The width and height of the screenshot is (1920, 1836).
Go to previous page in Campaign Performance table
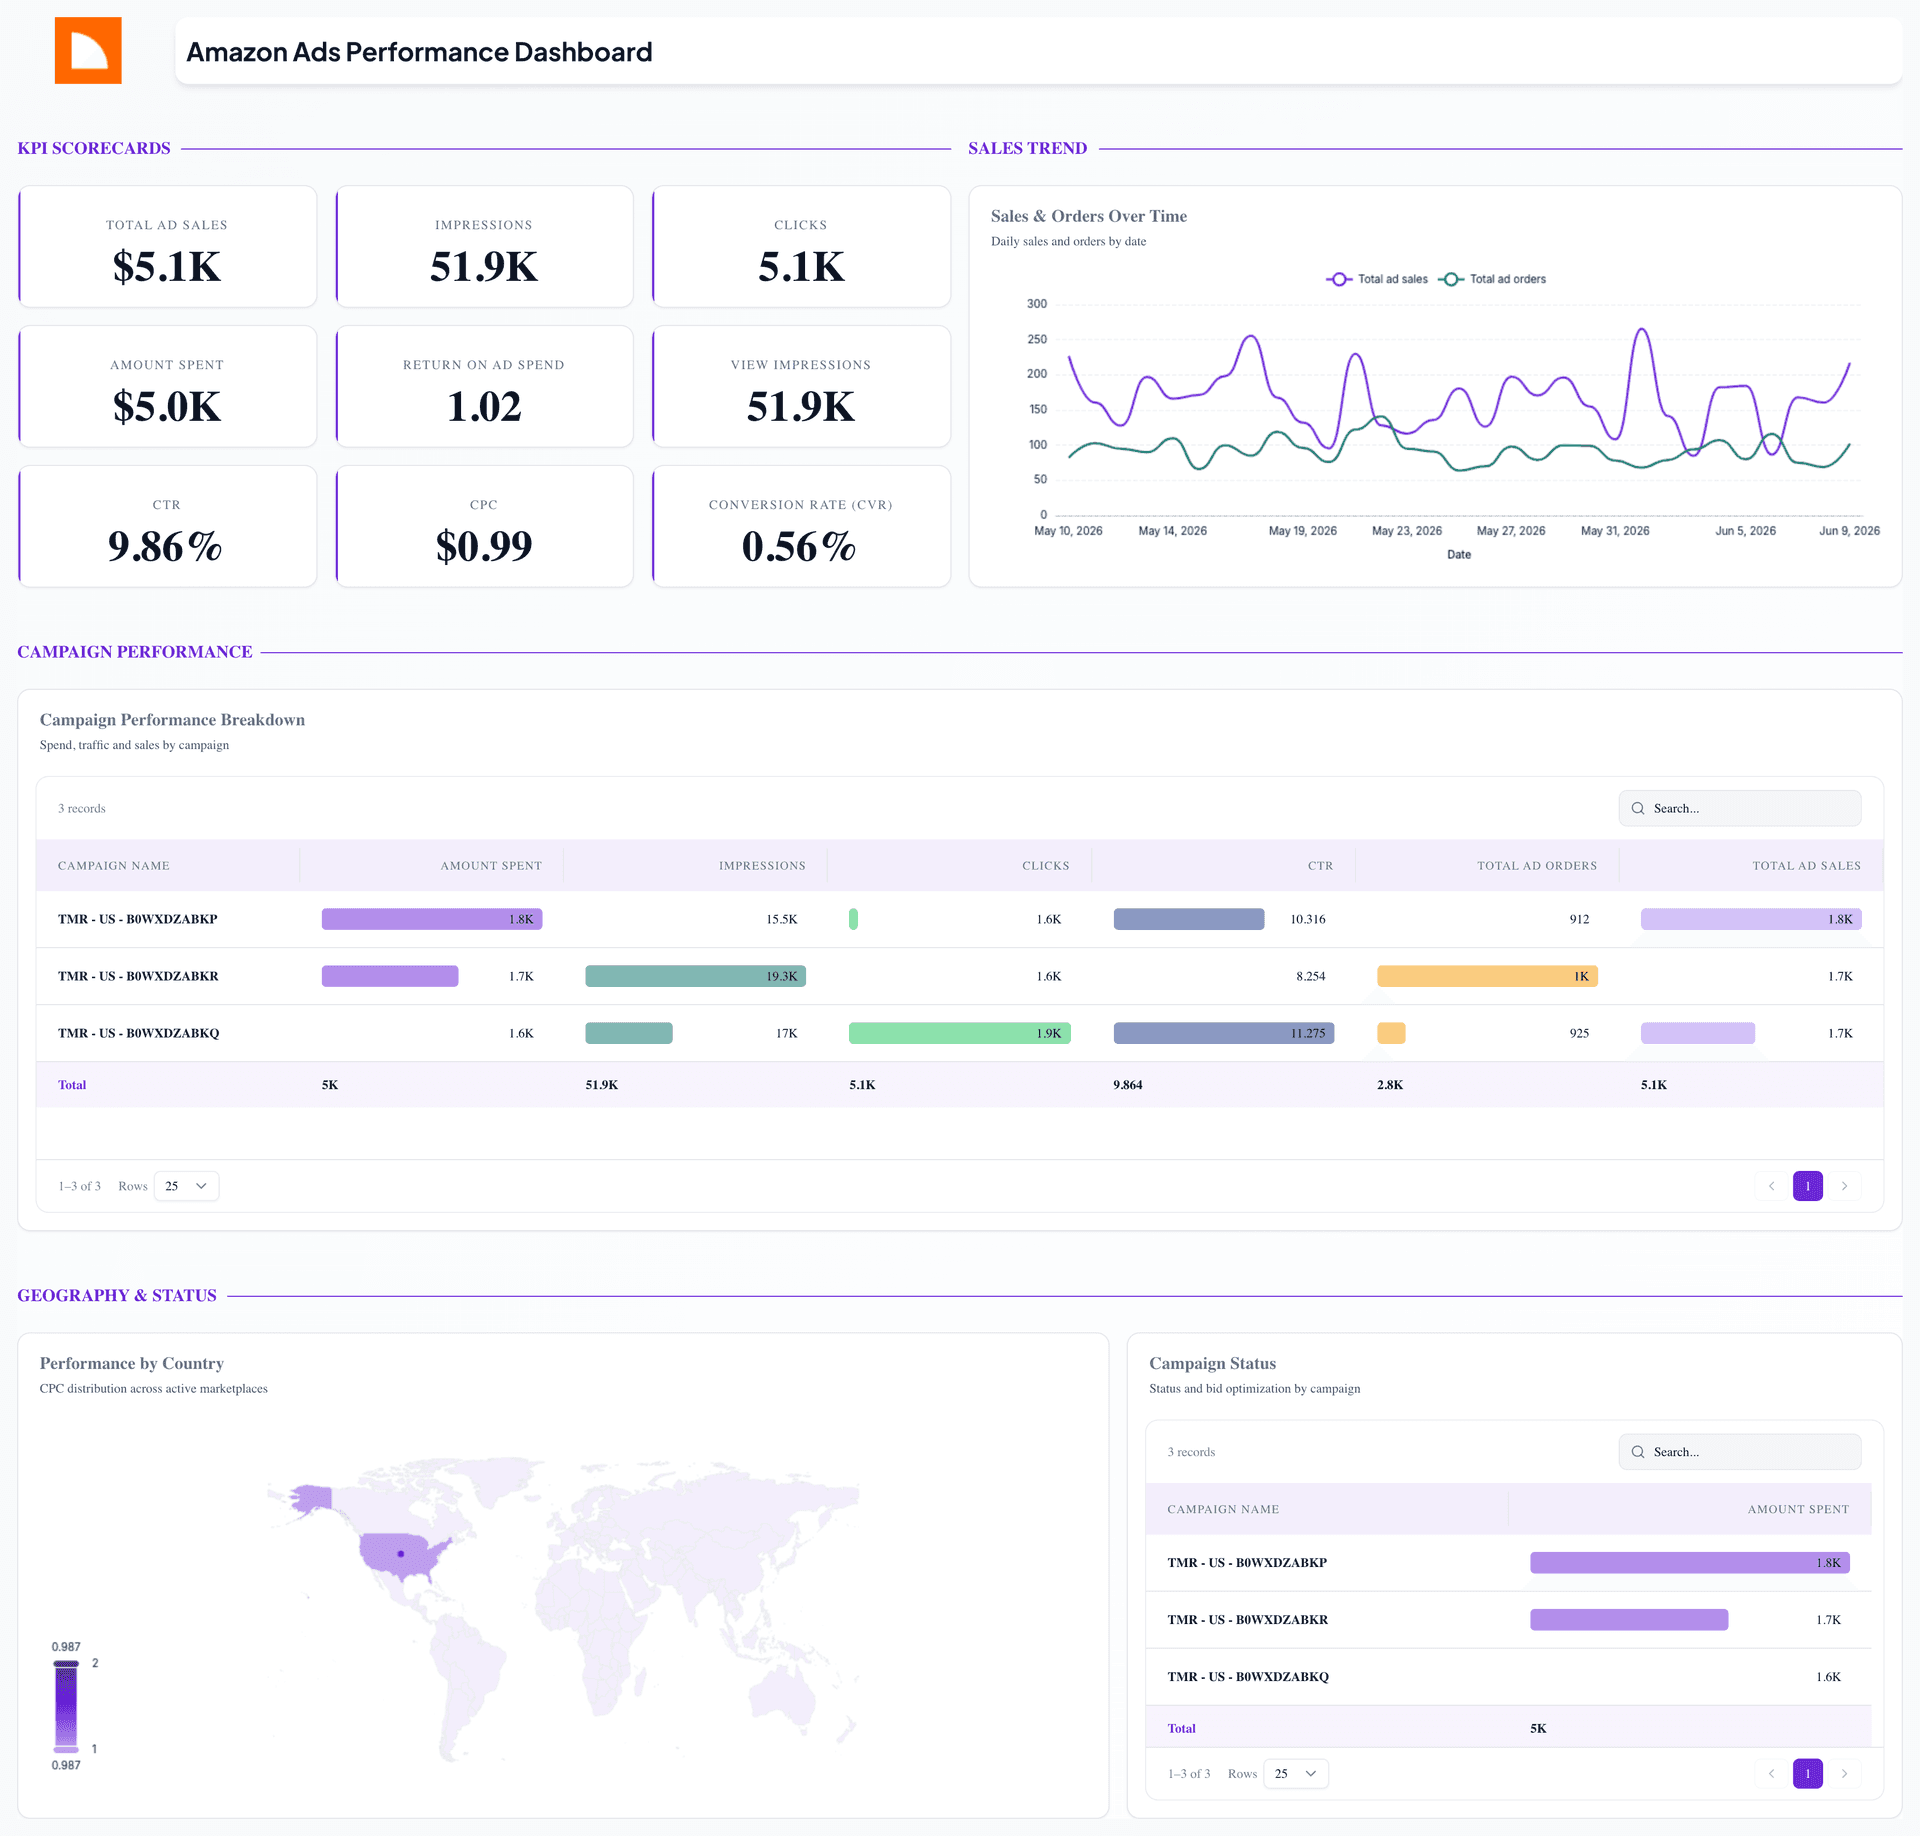tap(1771, 1186)
